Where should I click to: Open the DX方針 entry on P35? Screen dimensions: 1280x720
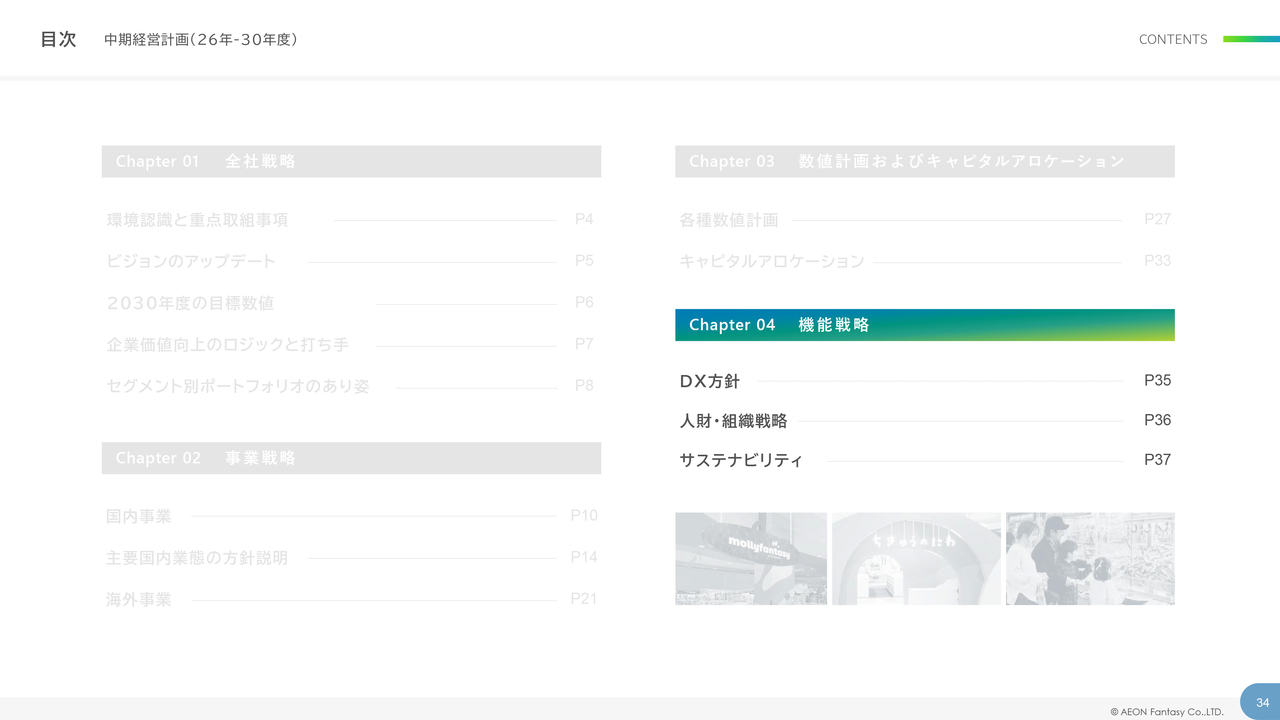click(x=710, y=381)
